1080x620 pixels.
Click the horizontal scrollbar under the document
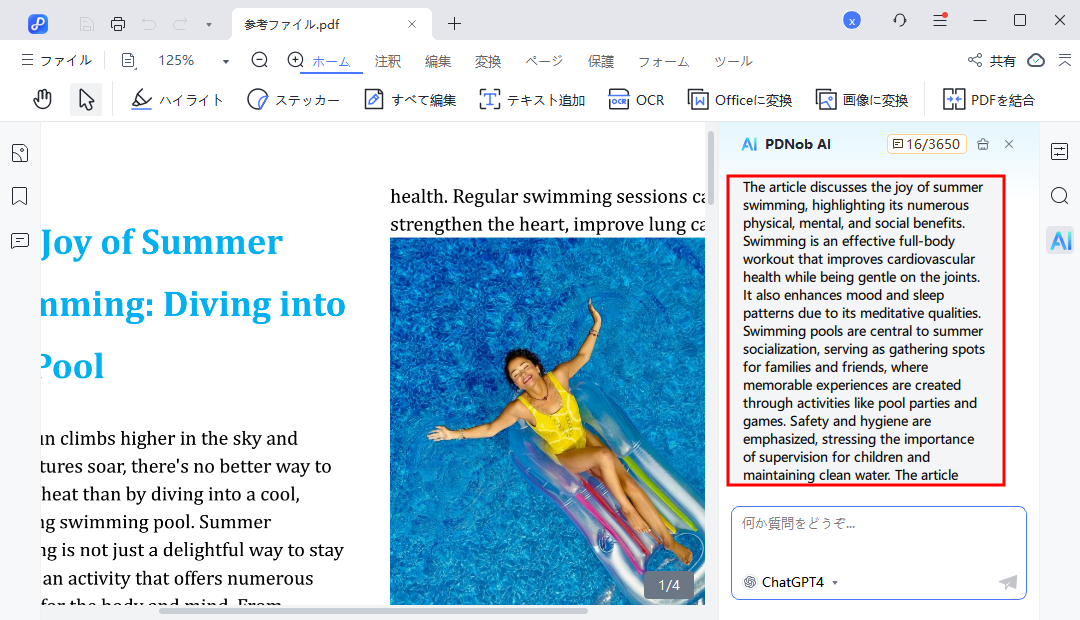click(372, 610)
